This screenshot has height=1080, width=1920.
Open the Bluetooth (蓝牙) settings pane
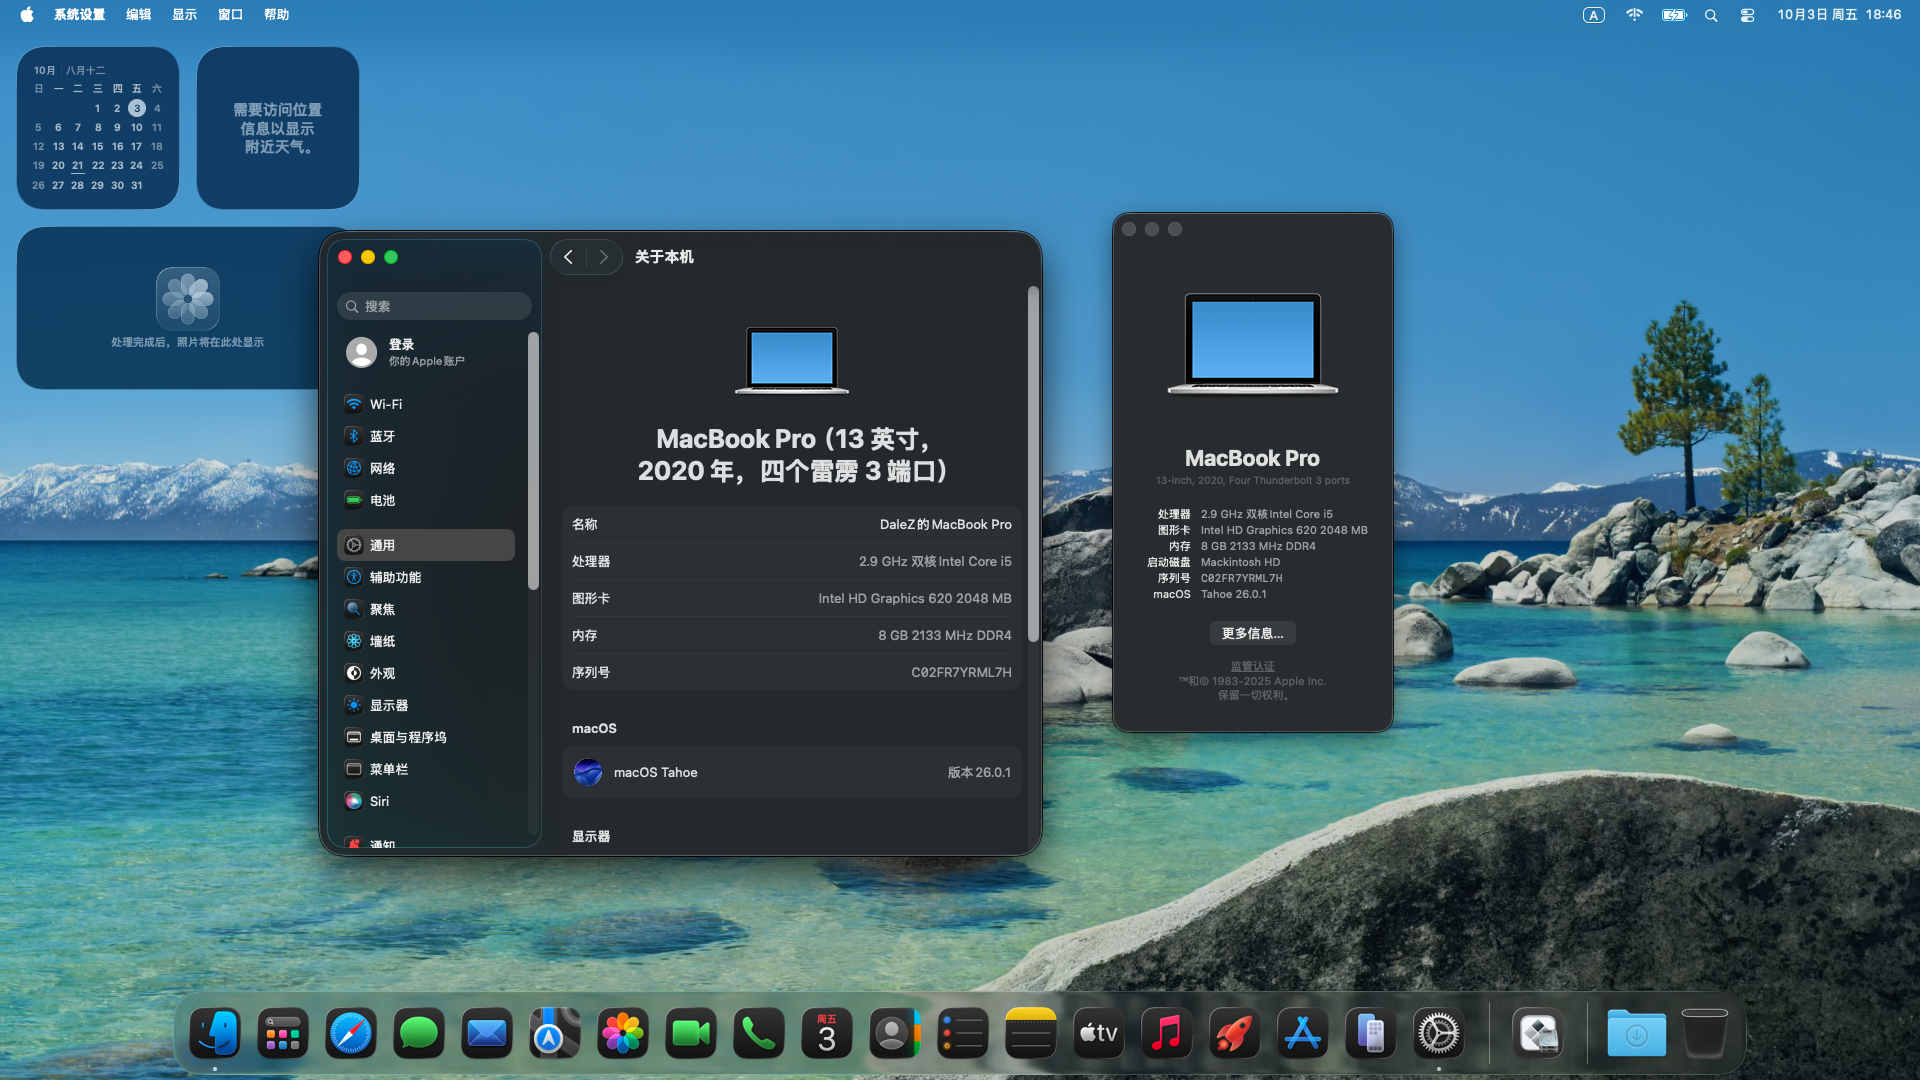click(x=382, y=436)
